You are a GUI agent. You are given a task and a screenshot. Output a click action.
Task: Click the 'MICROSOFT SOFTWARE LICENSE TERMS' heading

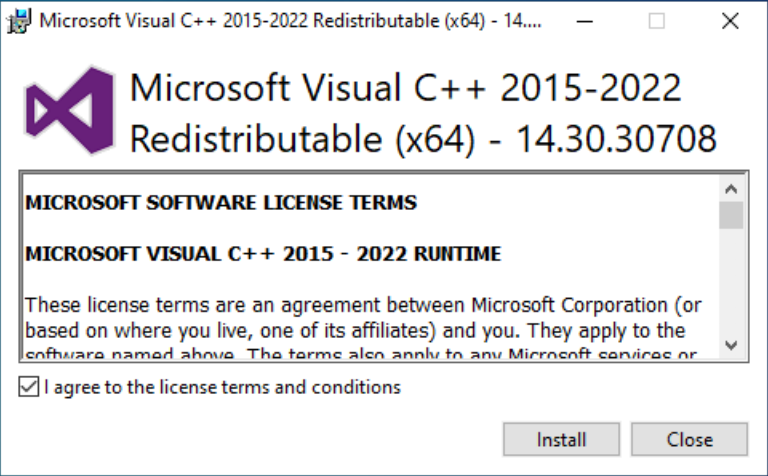click(x=221, y=203)
